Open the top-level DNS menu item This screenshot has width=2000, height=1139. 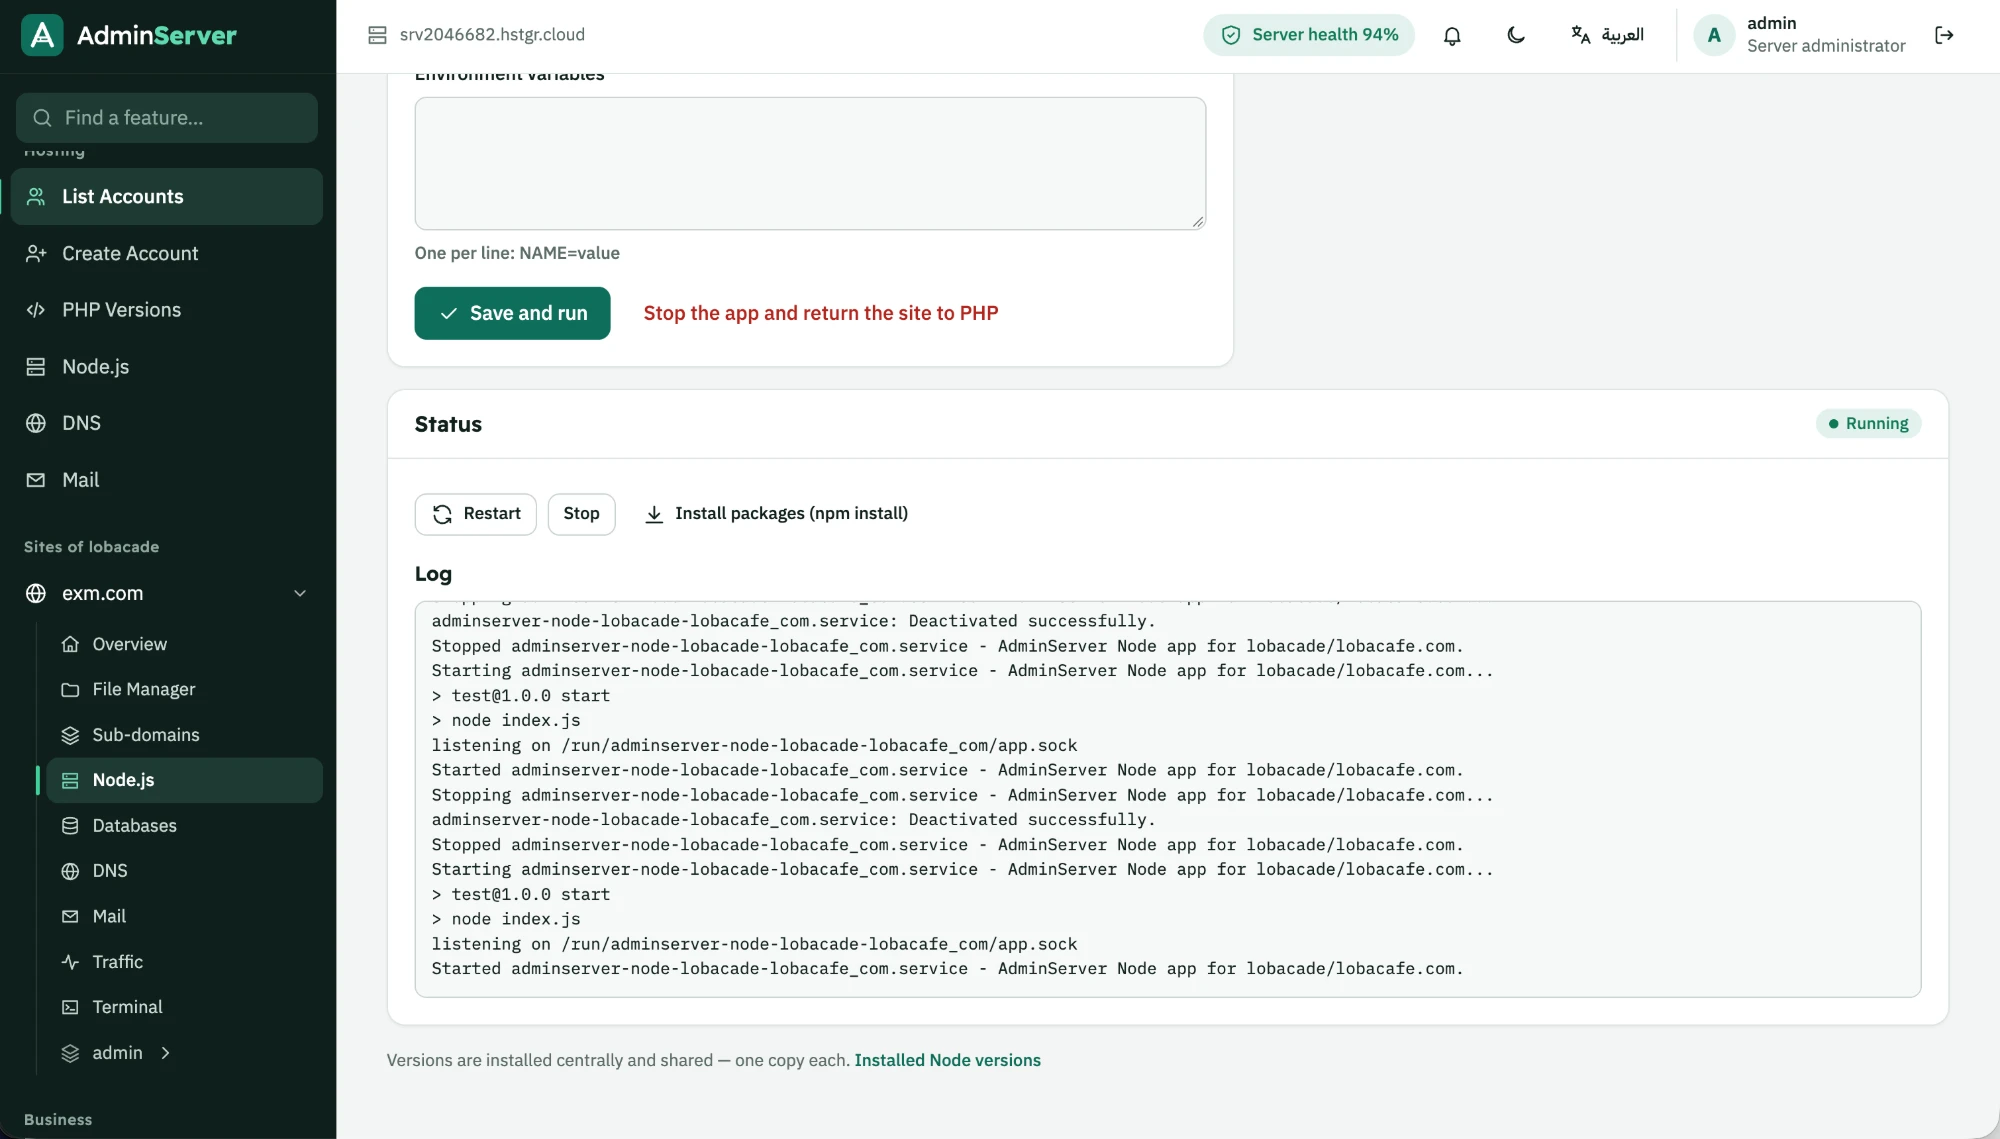(167, 423)
